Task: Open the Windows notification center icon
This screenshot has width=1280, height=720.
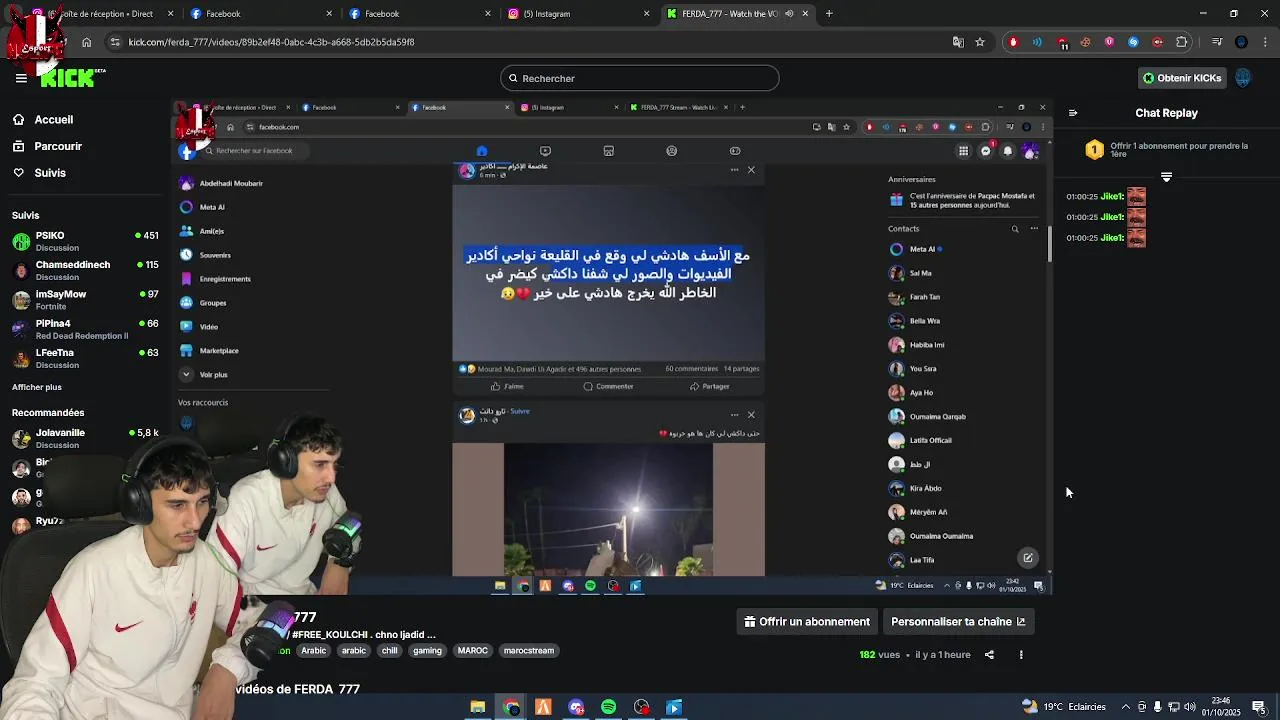Action: (1259, 707)
